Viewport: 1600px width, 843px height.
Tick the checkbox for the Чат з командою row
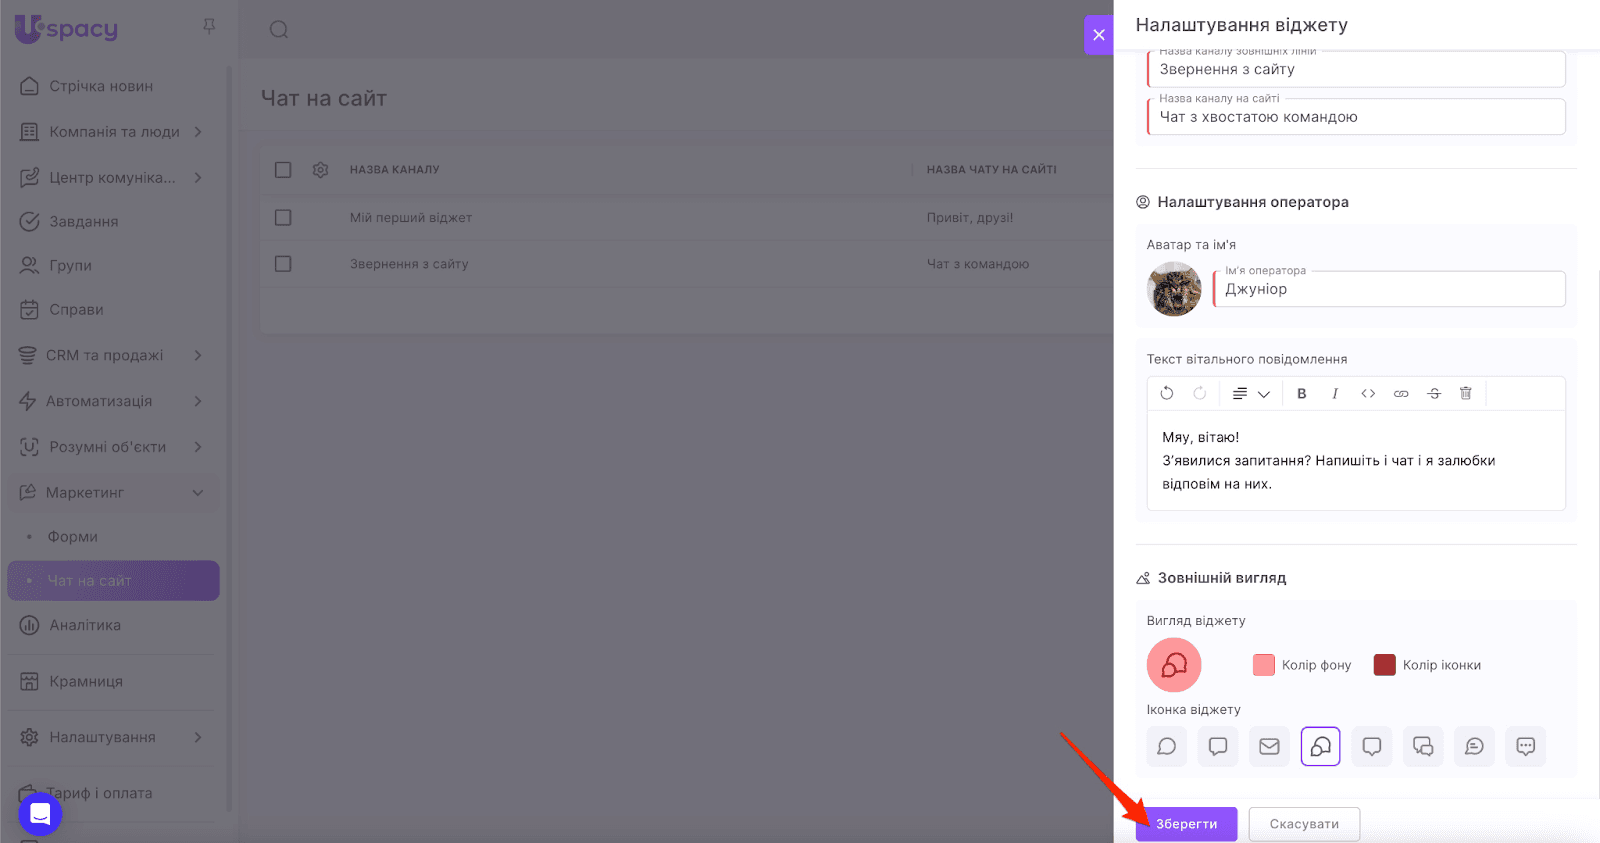[283, 264]
